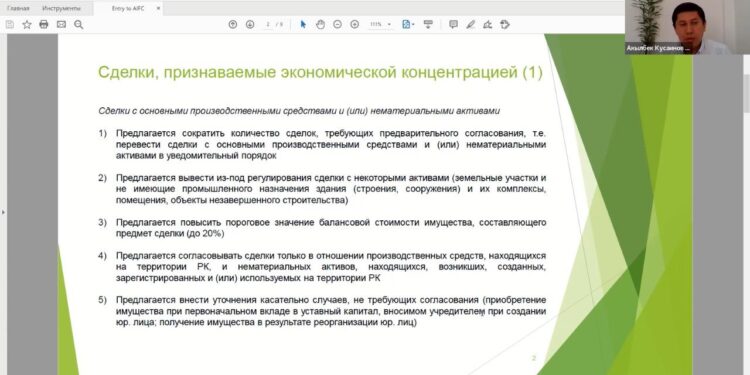750x375 pixels.
Task: Zoom out with the minus icon
Action: coord(337,24)
